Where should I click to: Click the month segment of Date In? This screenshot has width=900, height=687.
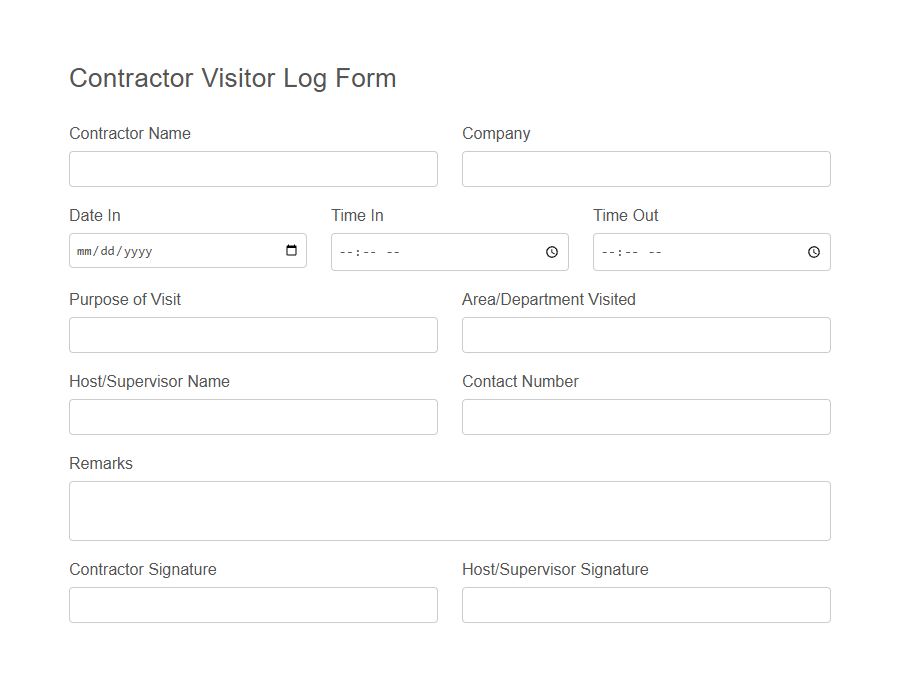87,251
